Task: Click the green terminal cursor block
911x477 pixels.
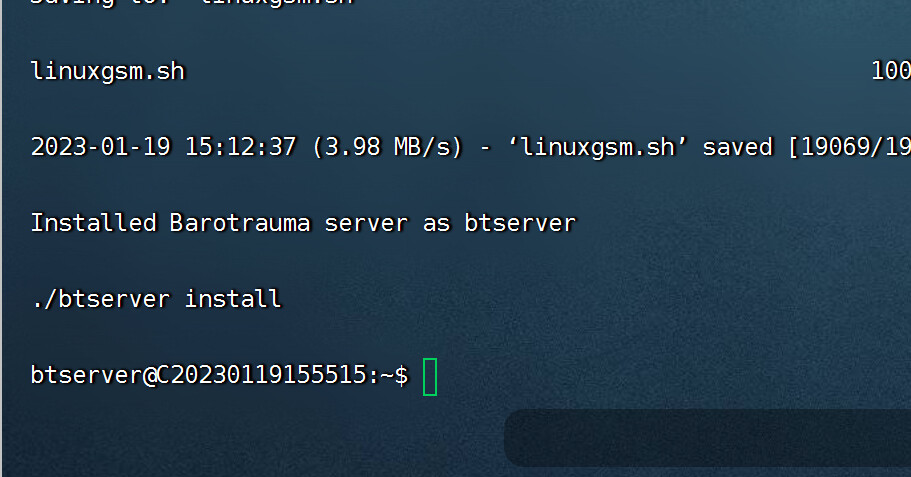Action: 430,376
